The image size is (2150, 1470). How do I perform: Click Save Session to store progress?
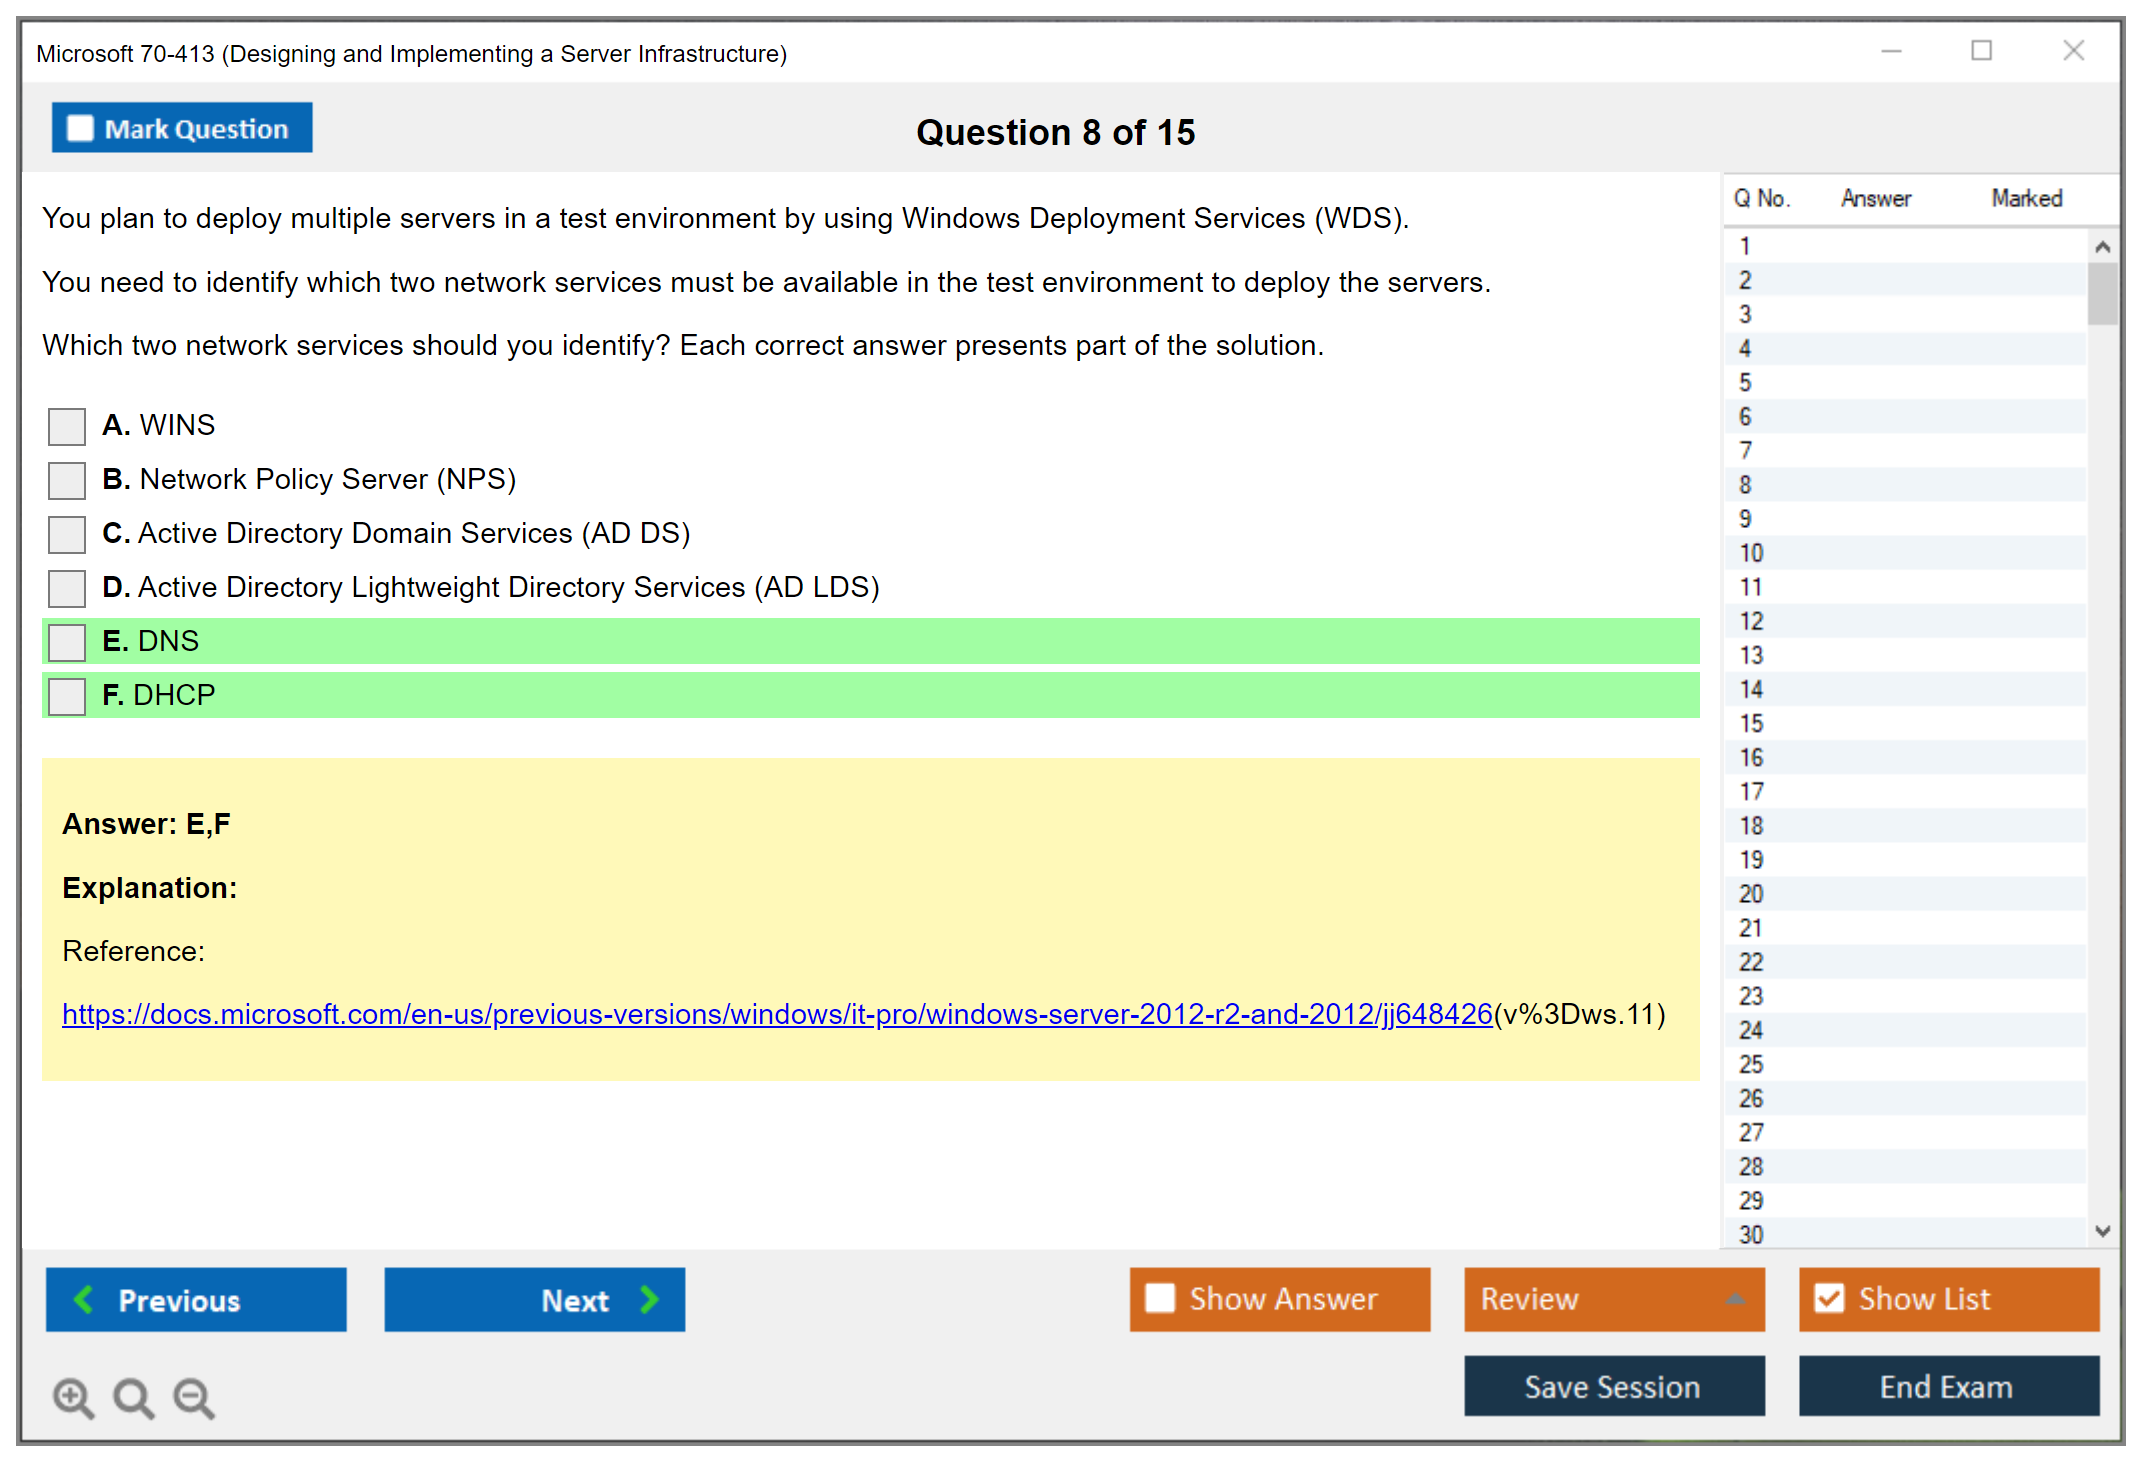[x=1612, y=1387]
